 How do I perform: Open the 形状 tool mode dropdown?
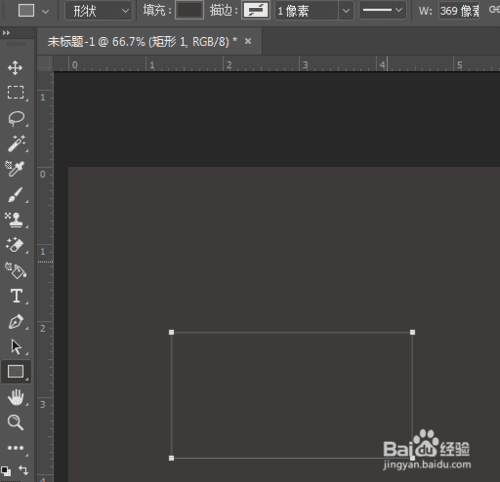pyautogui.click(x=98, y=11)
